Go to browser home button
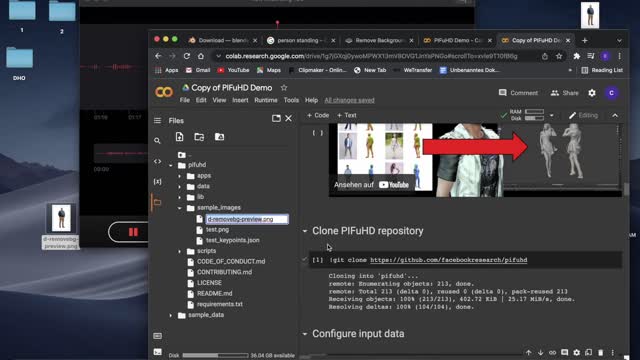Viewport: 640px width, 360px height. 201,56
